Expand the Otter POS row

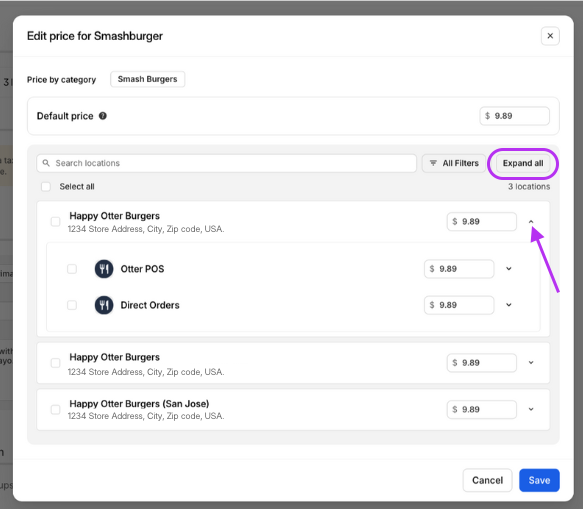tap(509, 268)
